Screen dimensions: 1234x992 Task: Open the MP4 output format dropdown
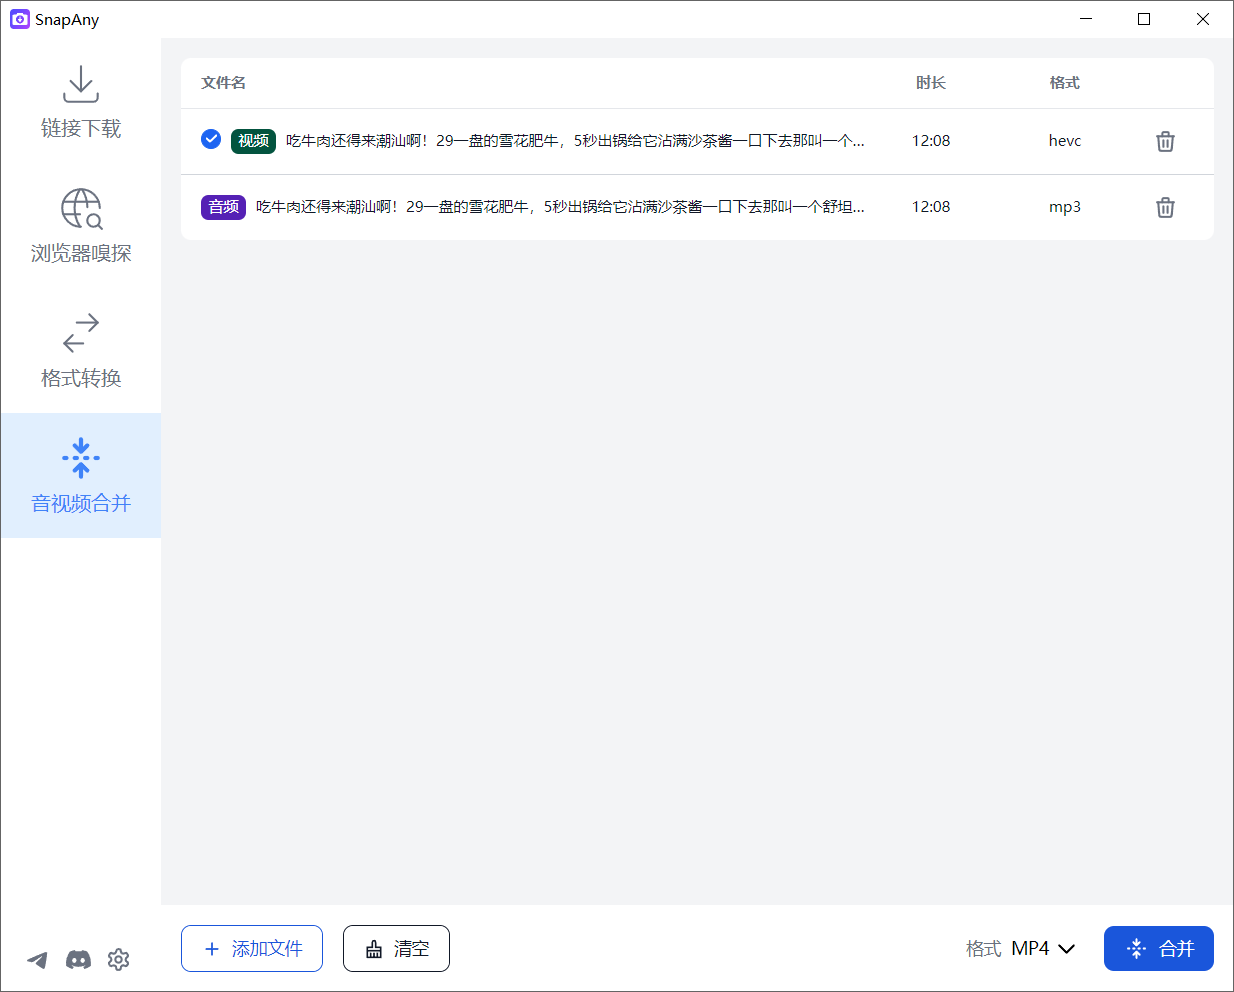(1040, 948)
